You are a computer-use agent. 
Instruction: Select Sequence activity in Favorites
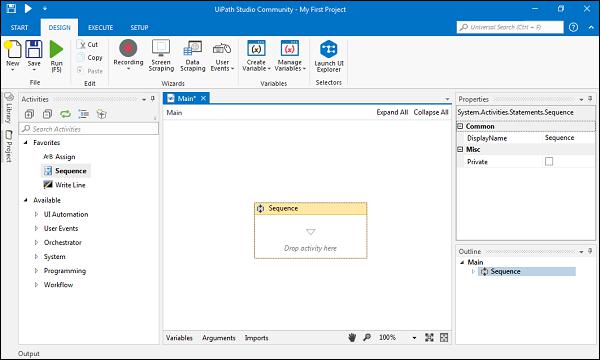coord(66,171)
